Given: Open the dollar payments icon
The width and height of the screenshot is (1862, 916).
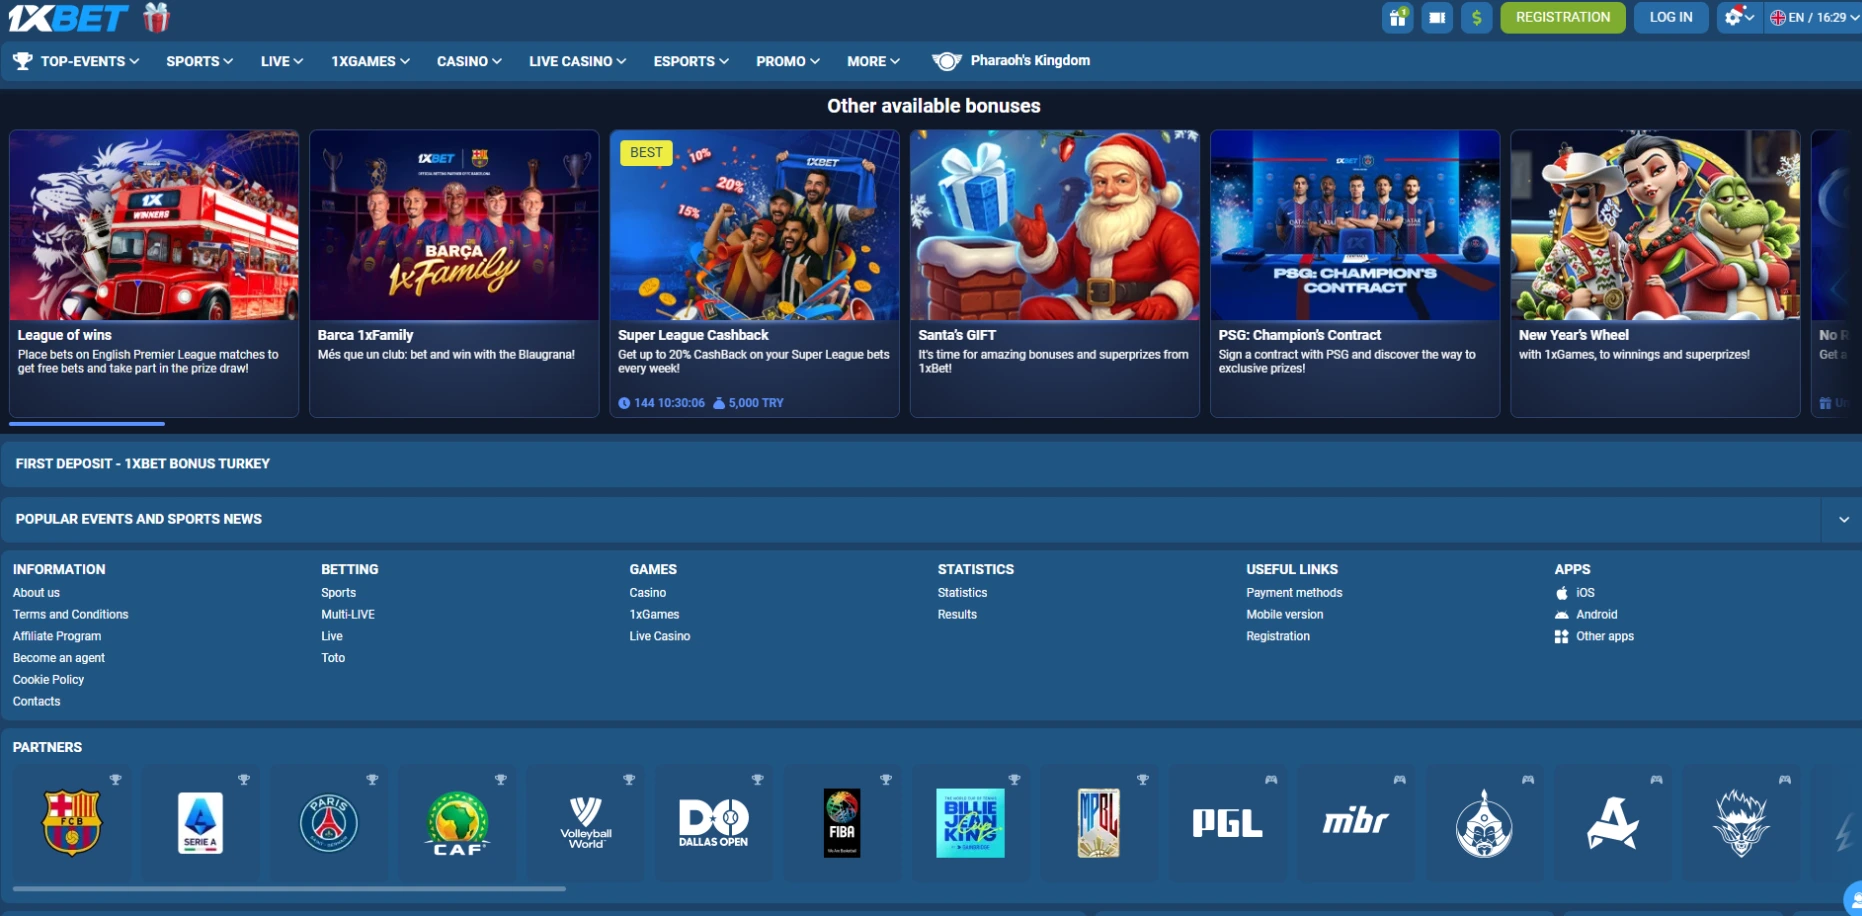Looking at the screenshot, I should (1477, 17).
